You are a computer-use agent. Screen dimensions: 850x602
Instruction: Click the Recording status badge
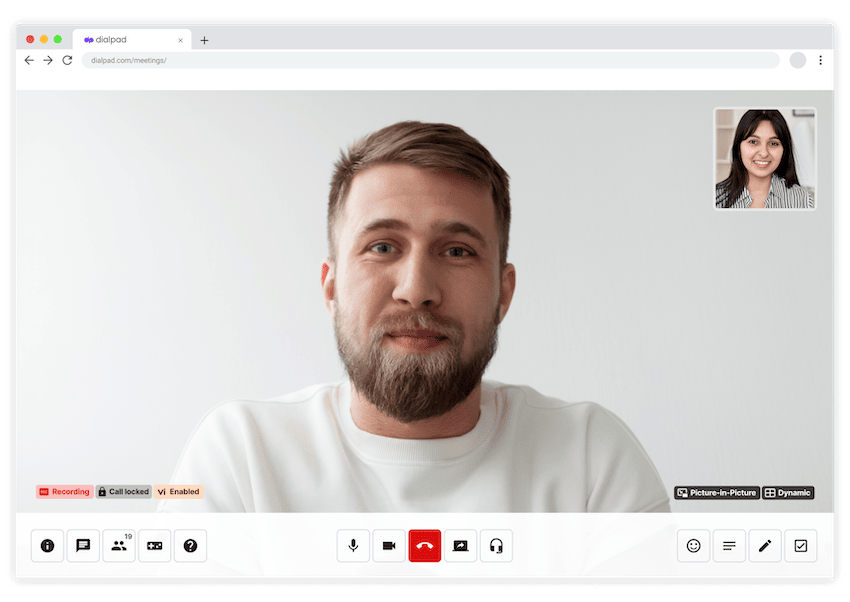(x=63, y=491)
